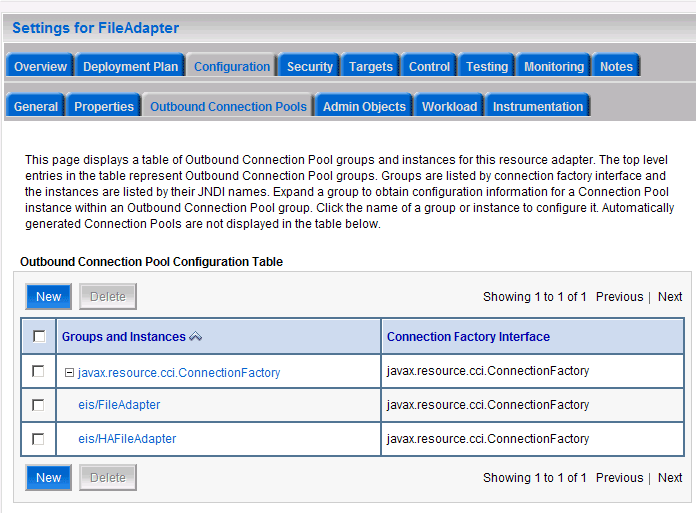Screen dimensions: 696x513
Task: Click Next in the bottom pagination
Action: click(670, 477)
